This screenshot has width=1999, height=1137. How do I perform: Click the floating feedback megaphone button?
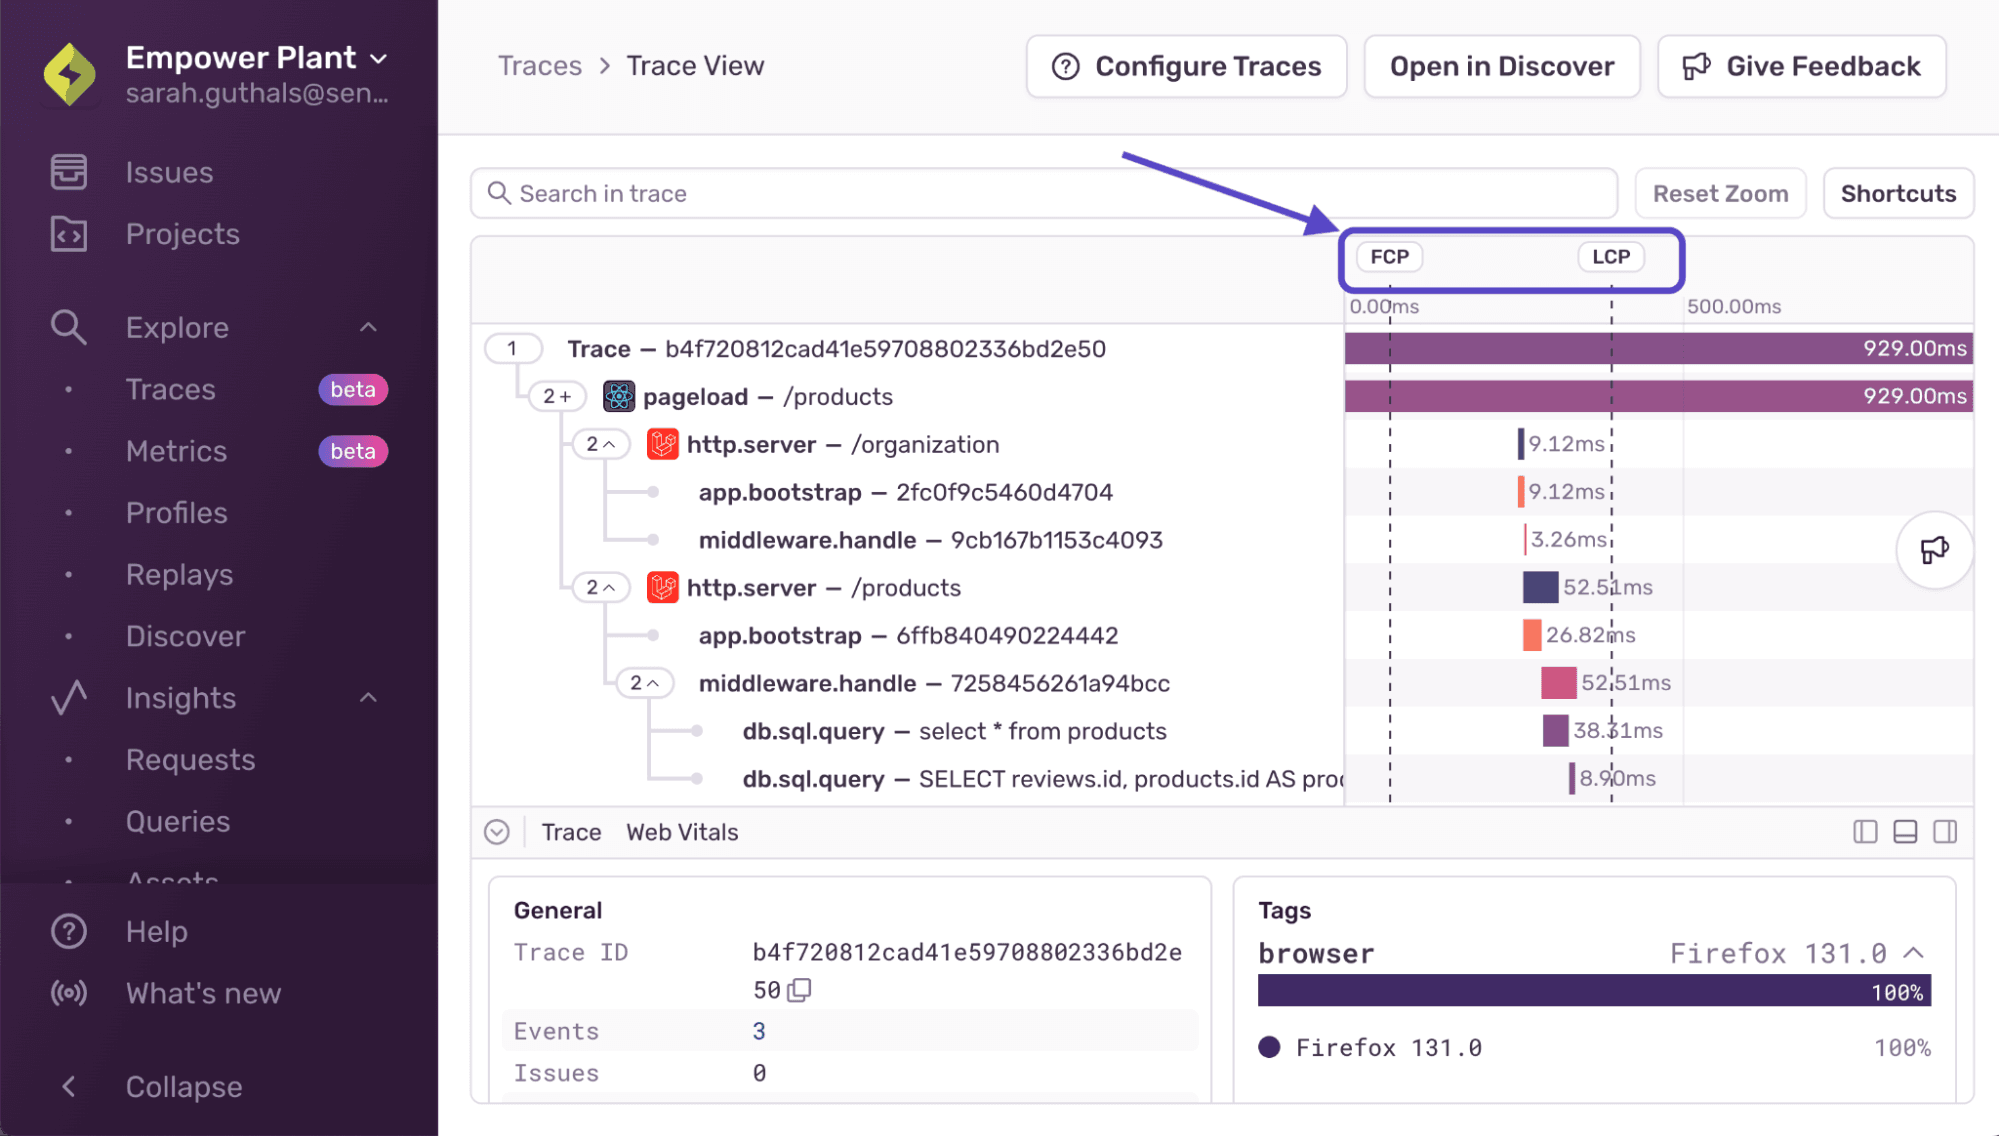pyautogui.click(x=1934, y=550)
